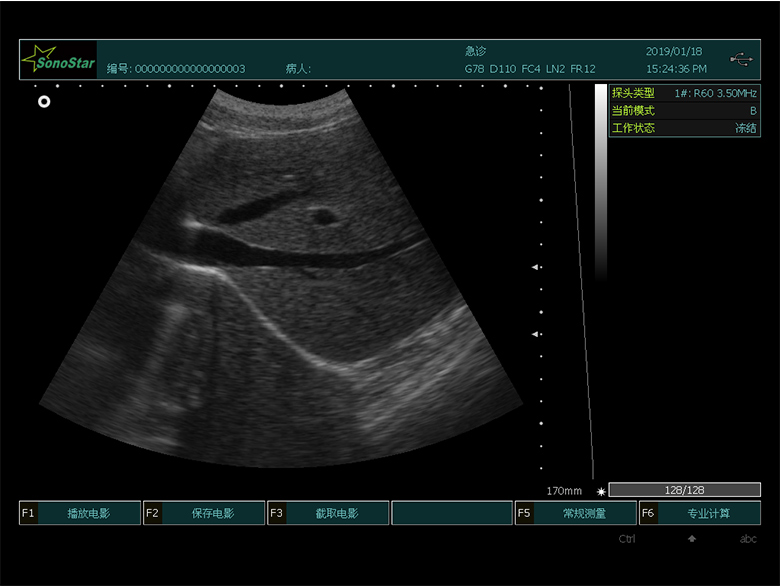The image size is (780, 588).
Task: Click the grayscale gradient bar
Action: pos(600,180)
